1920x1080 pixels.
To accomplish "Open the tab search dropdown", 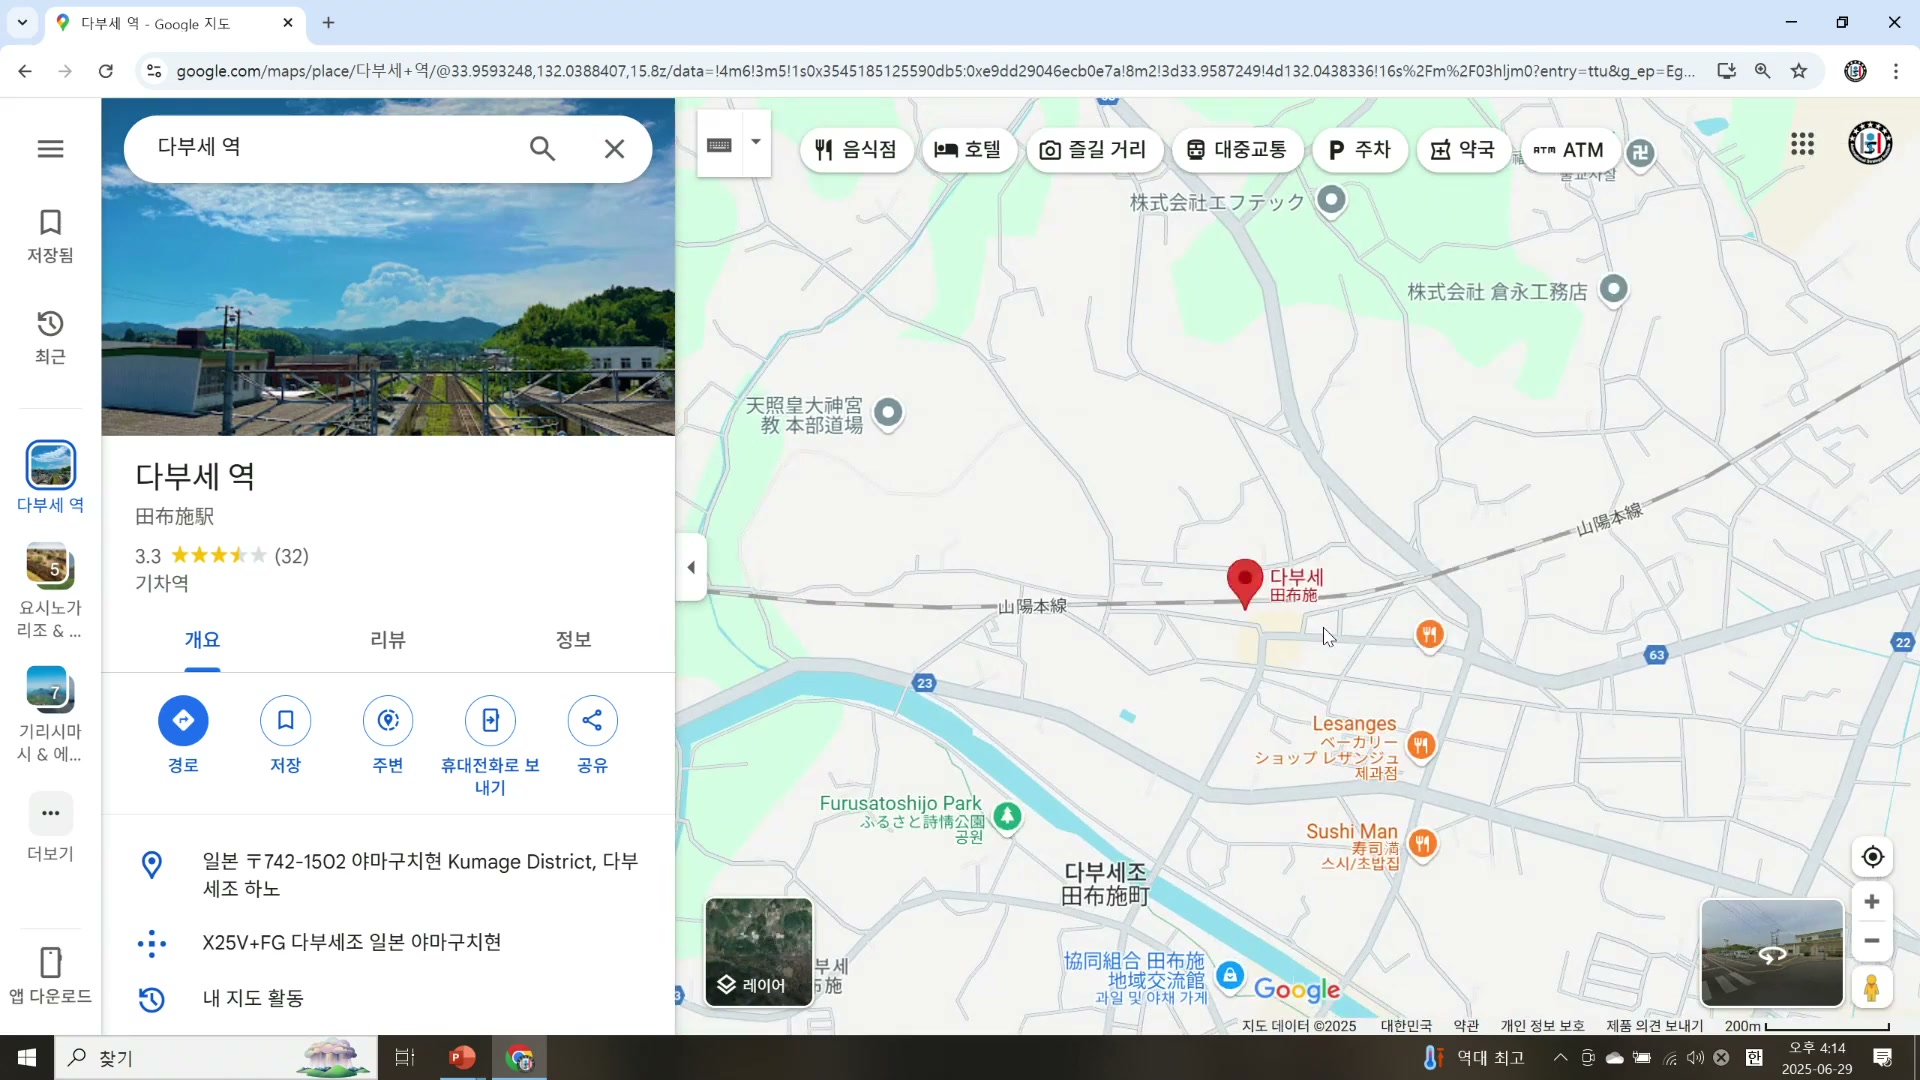I will click(22, 22).
